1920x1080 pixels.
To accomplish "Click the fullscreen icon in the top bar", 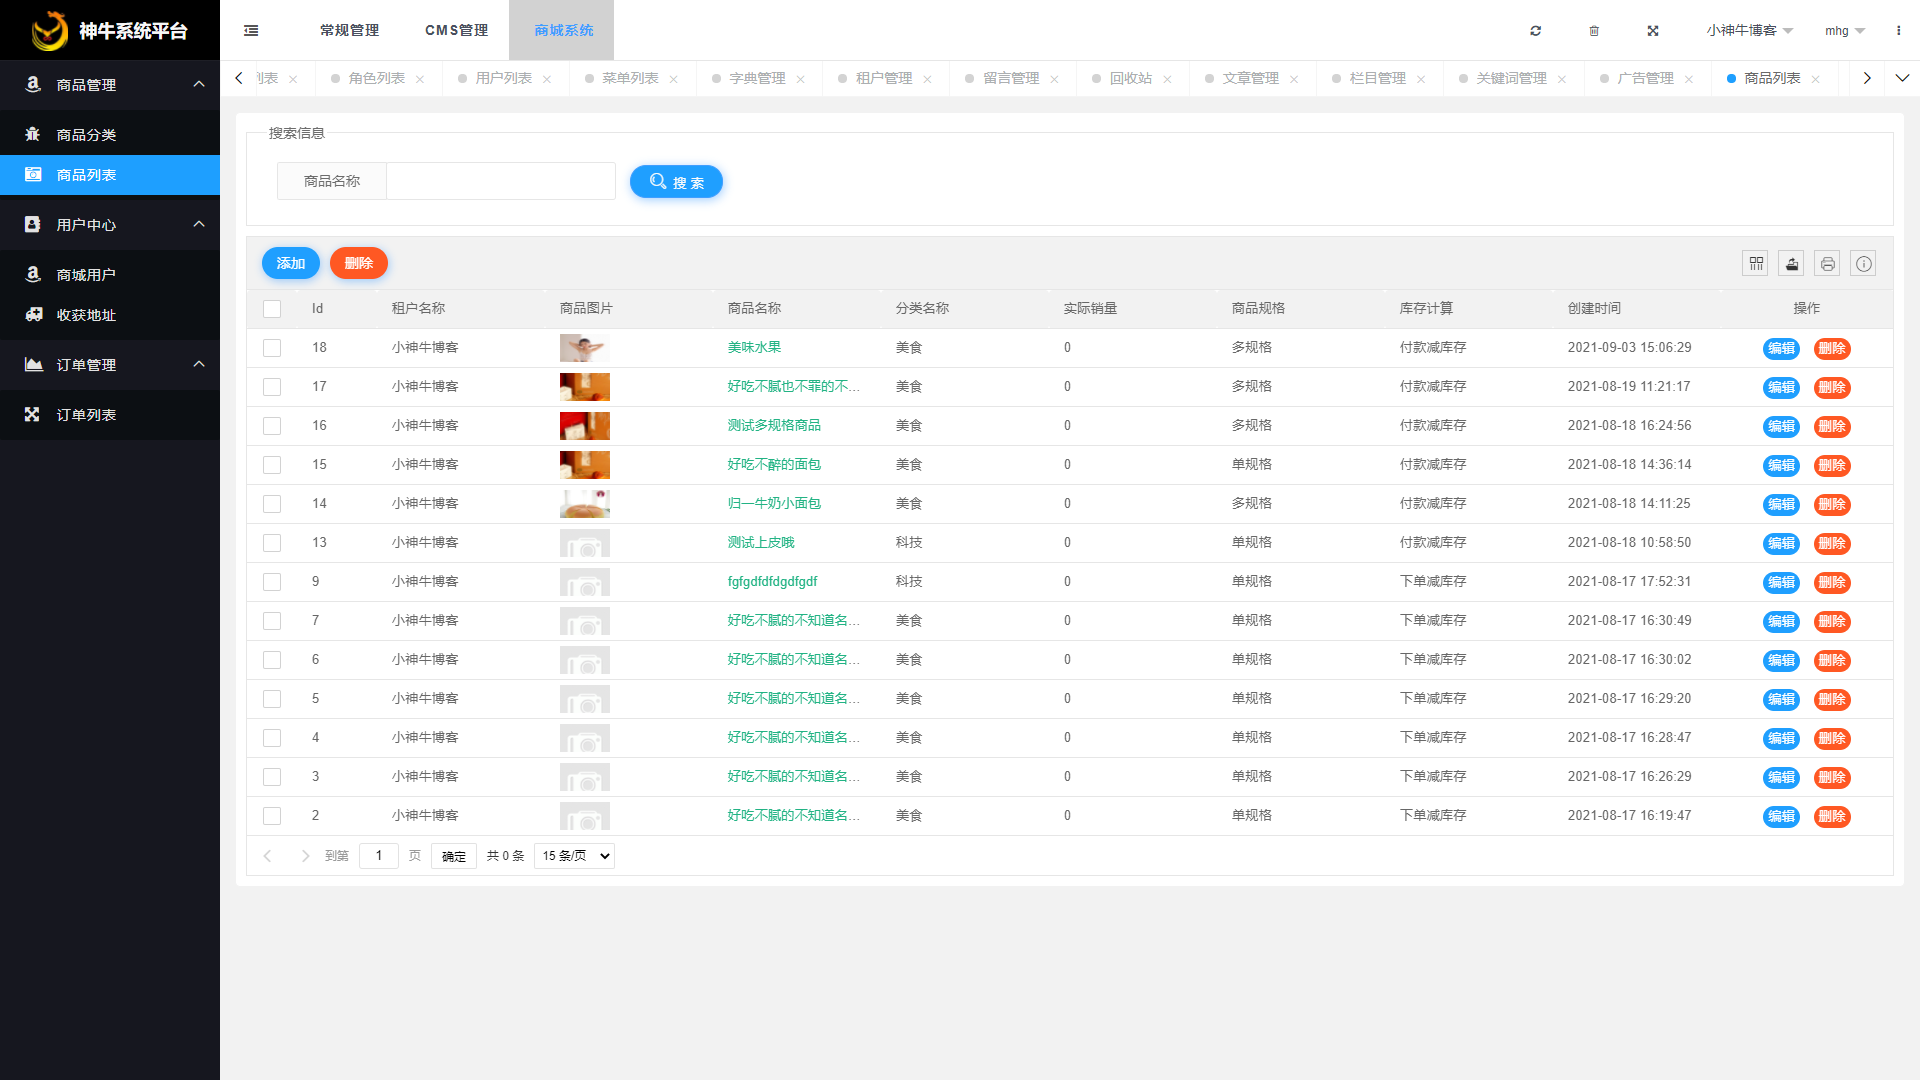I will tap(1653, 30).
